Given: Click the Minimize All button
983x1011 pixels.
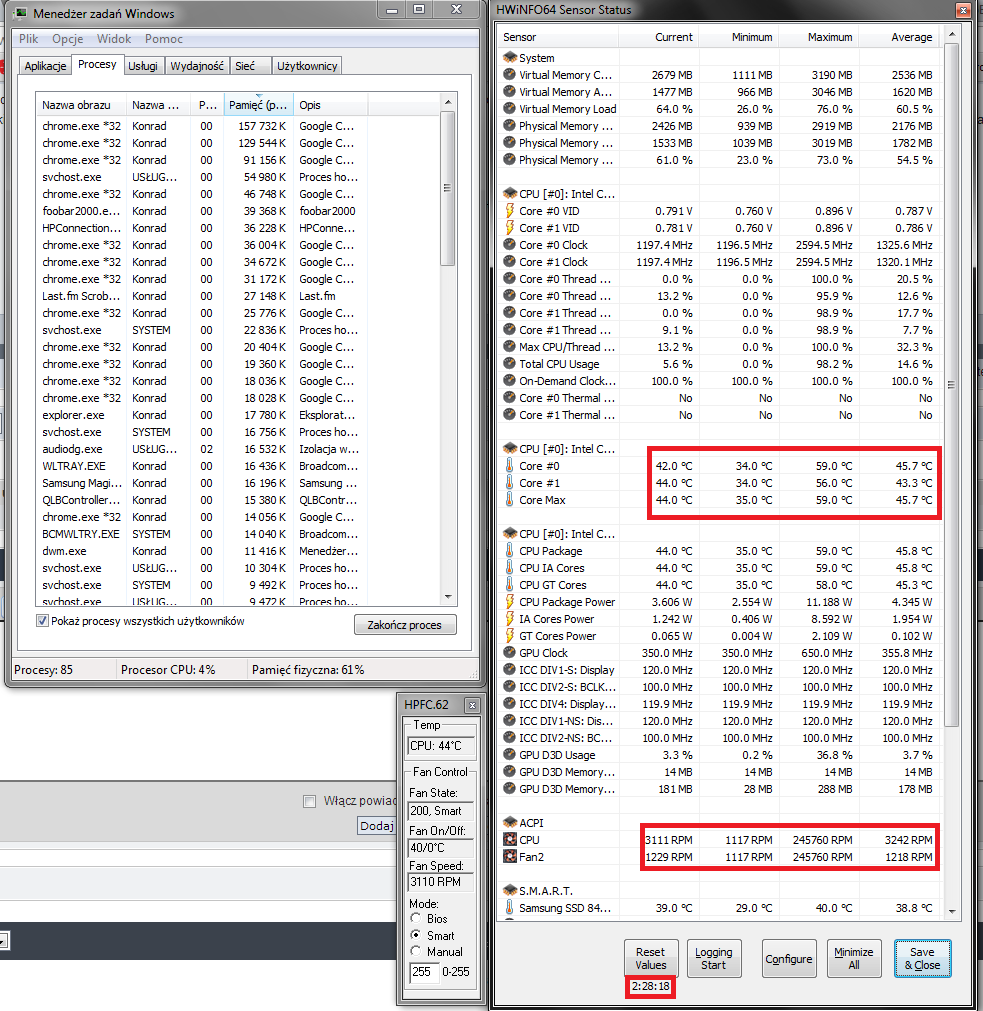Looking at the screenshot, I should [x=853, y=958].
